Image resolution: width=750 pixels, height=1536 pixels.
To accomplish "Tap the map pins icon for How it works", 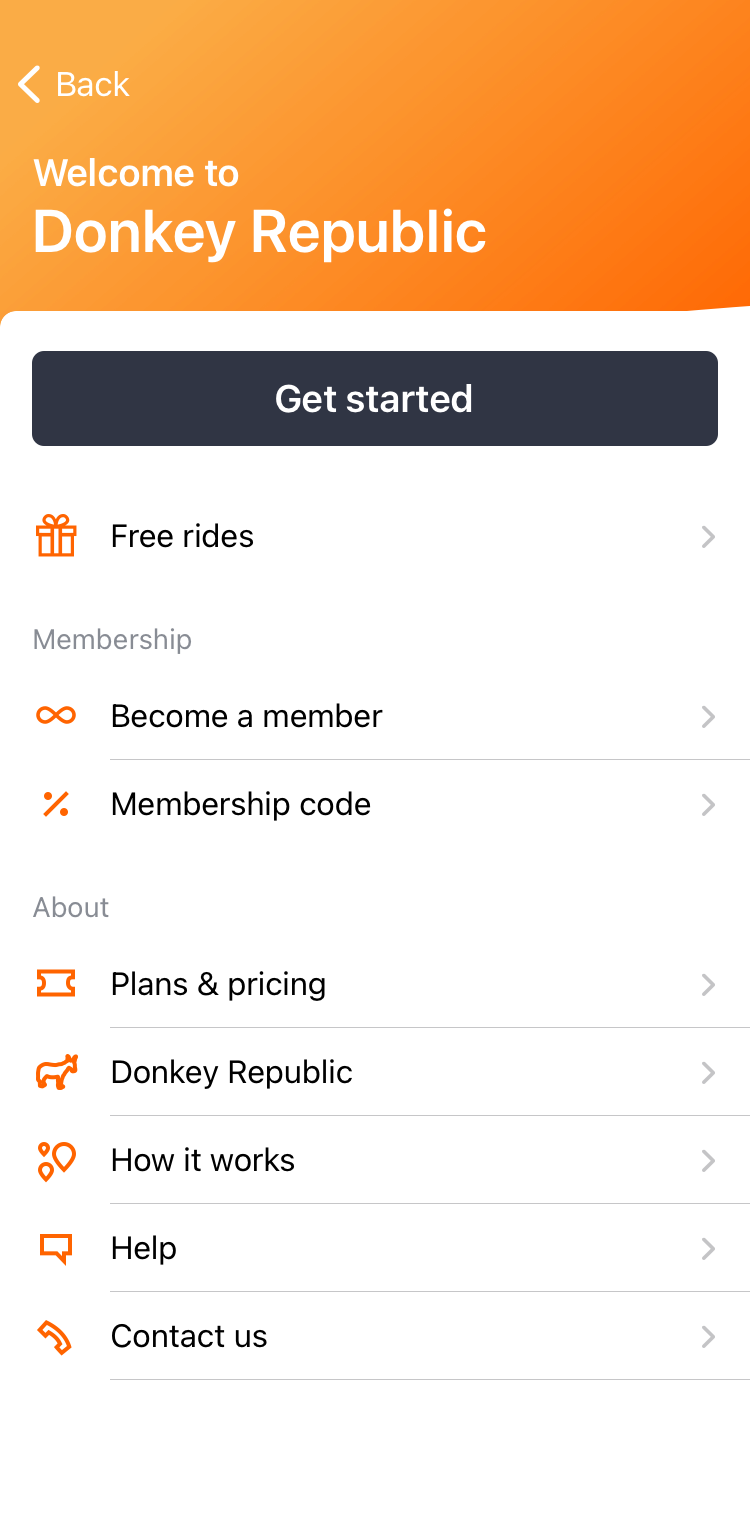I will (x=56, y=1160).
